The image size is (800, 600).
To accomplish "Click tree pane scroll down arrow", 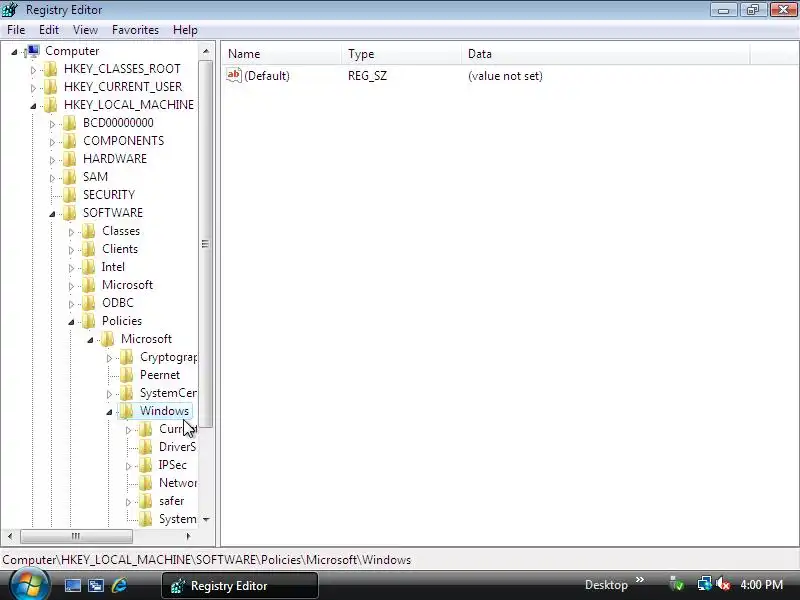I will pyautogui.click(x=206, y=519).
